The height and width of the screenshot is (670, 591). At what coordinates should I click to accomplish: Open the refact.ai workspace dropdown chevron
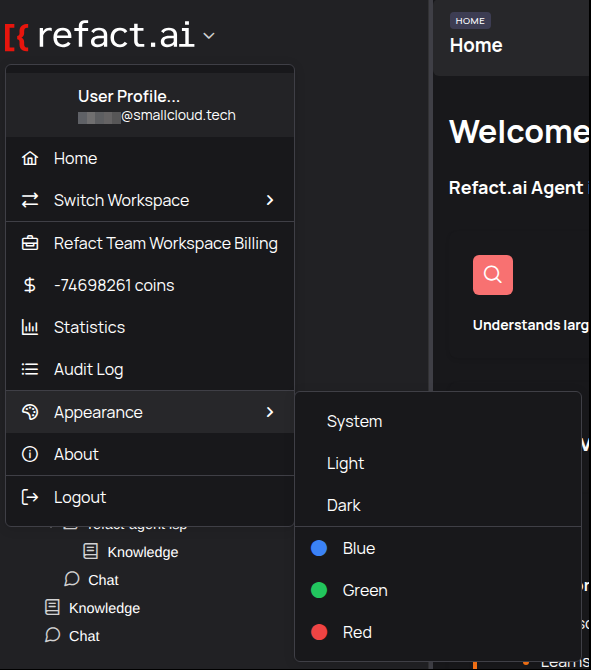tap(209, 36)
